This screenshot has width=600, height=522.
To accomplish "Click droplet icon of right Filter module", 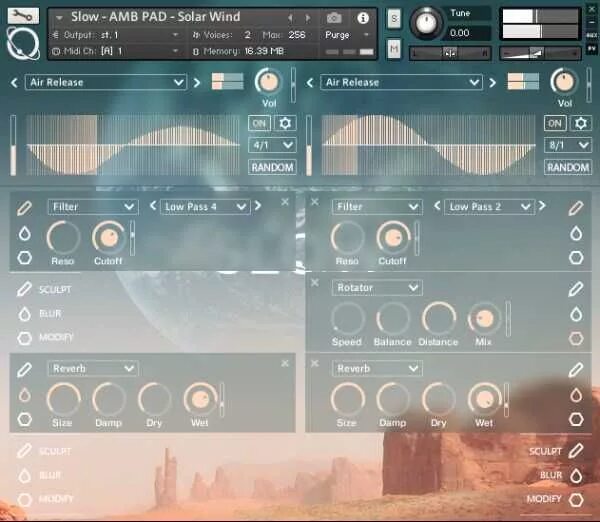I will tap(576, 233).
